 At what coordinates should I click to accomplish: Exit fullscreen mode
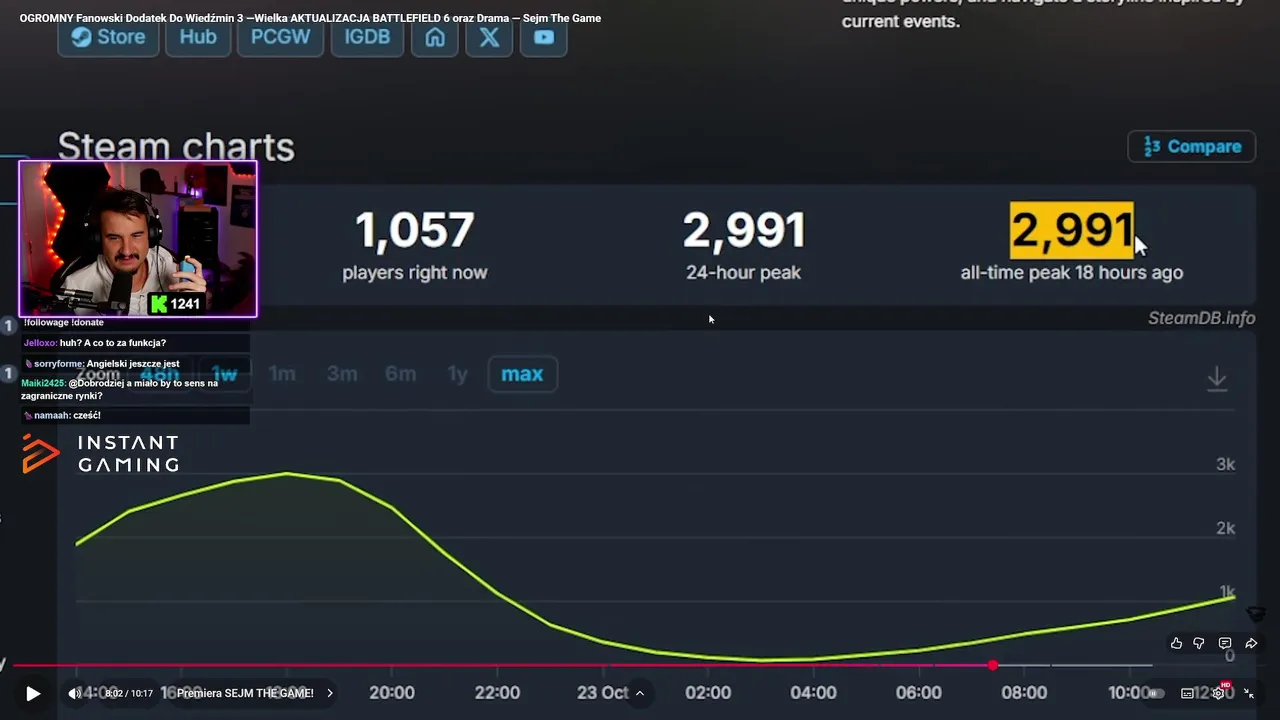tap(1249, 693)
